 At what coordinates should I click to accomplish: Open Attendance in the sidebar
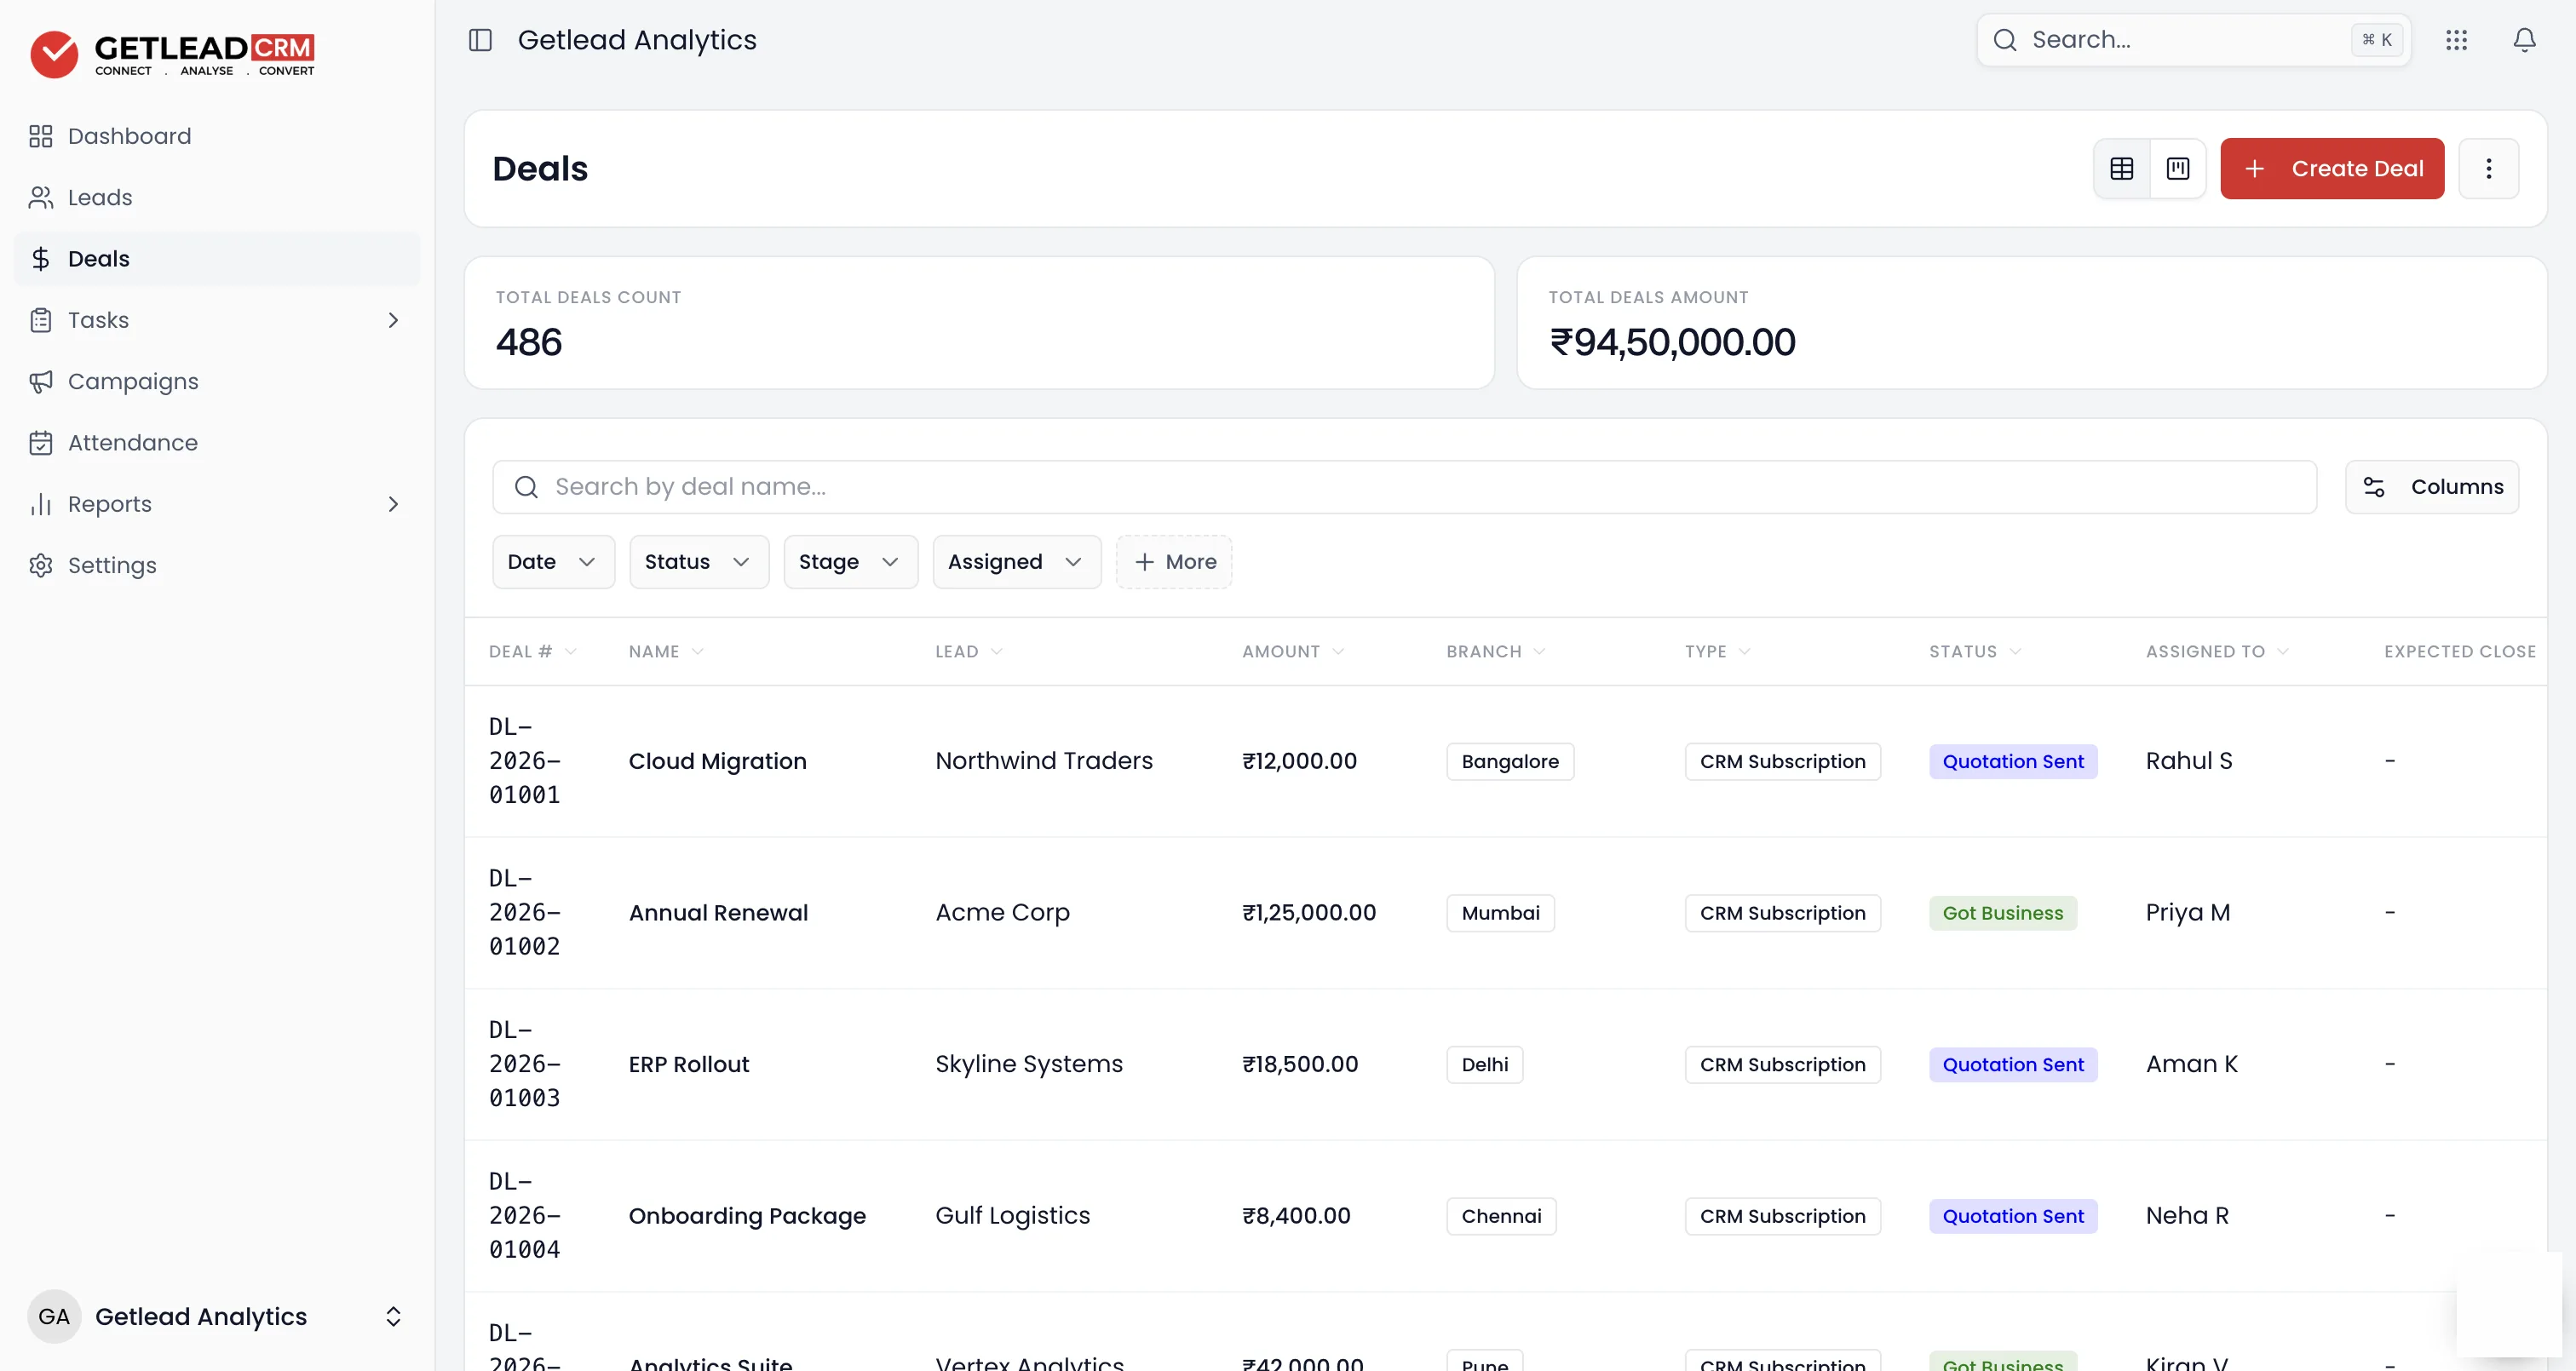click(217, 443)
